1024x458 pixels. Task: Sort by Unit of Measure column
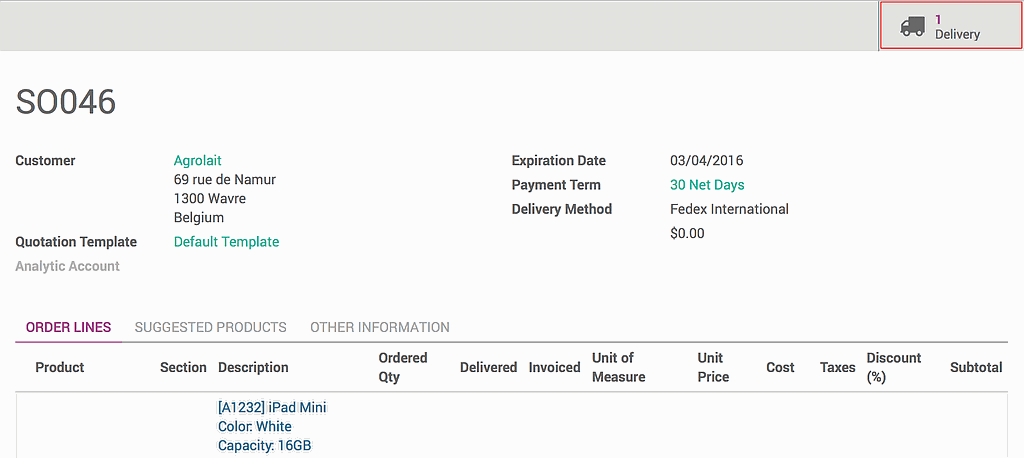618,367
